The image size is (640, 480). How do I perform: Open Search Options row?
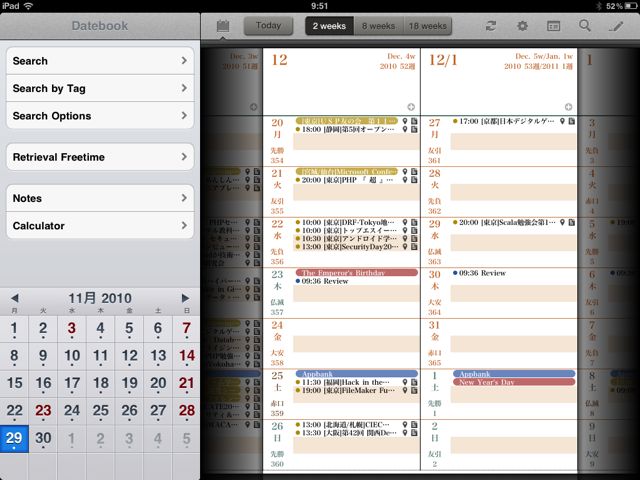pyautogui.click(x=100, y=116)
